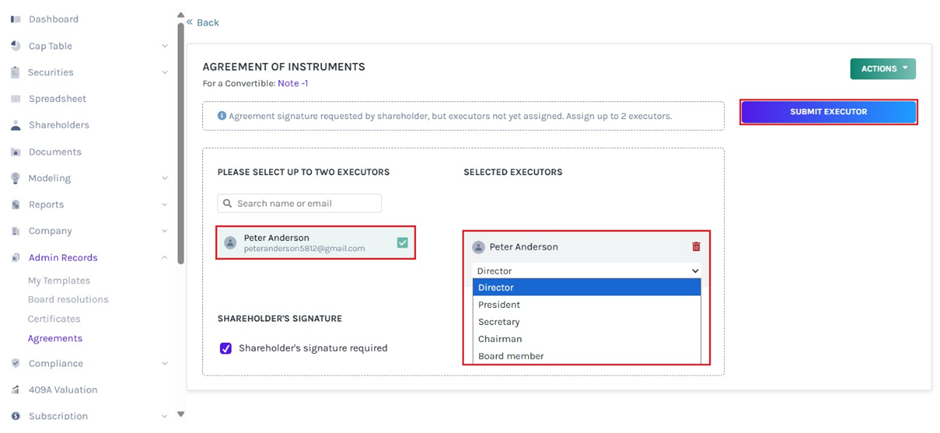Click Peter Anderson avatar in executor list
Image resolution: width=940 pixels, height=433 pixels.
pos(230,243)
